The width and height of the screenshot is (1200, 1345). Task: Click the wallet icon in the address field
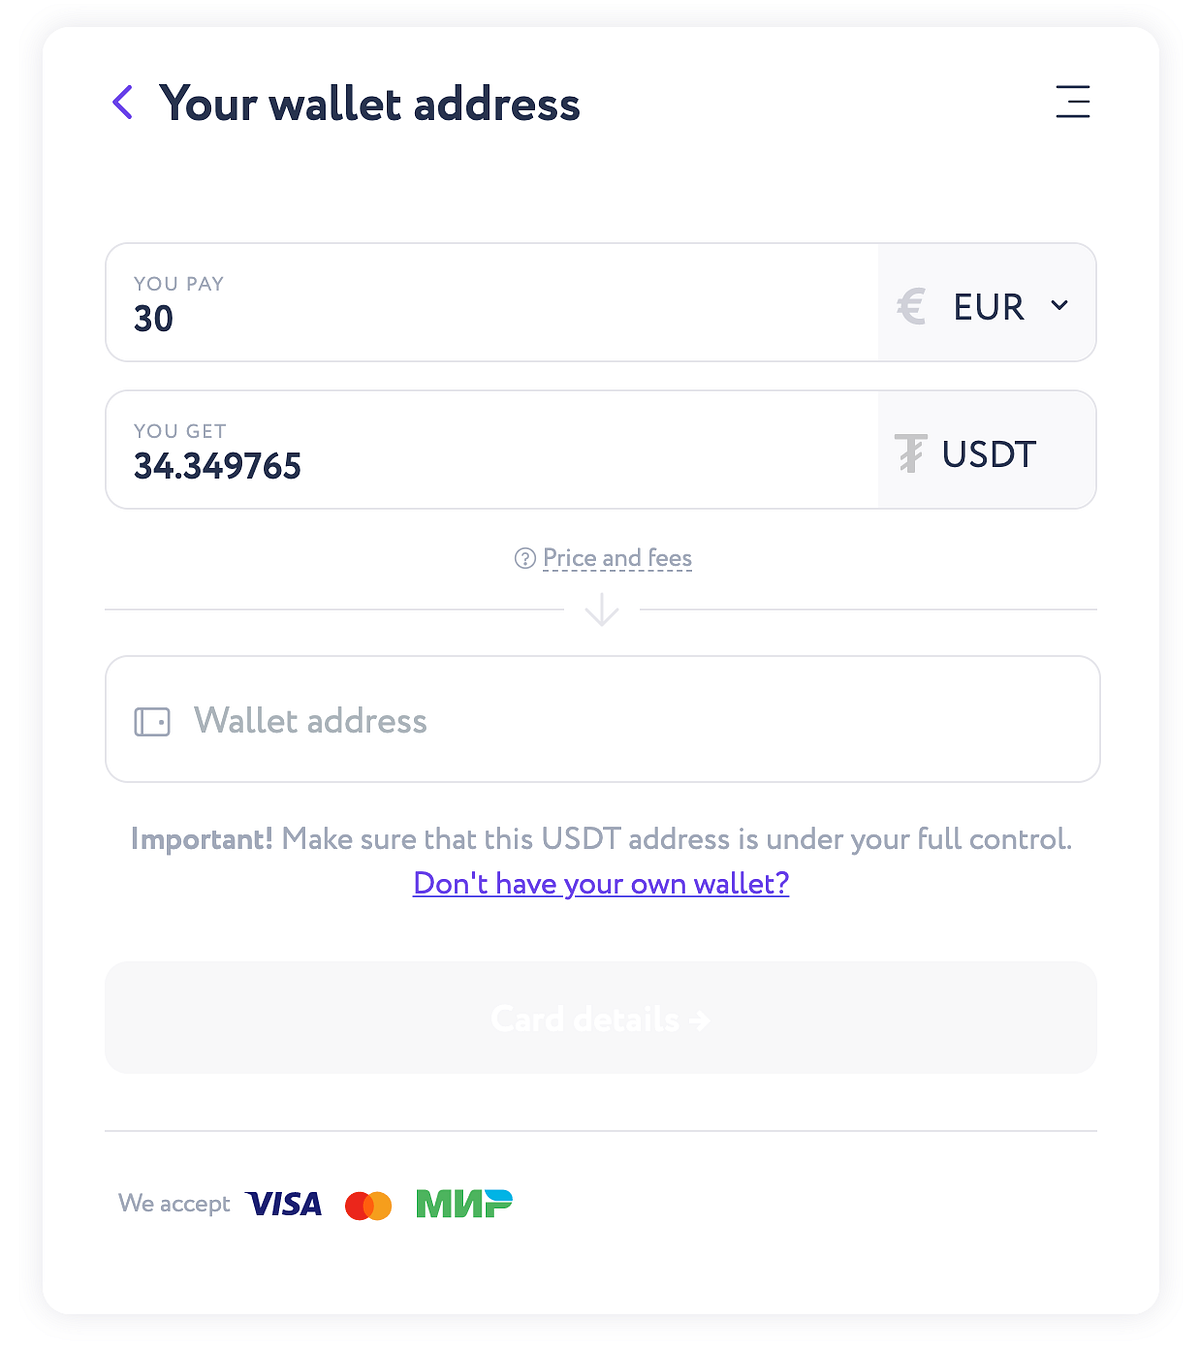(x=152, y=720)
